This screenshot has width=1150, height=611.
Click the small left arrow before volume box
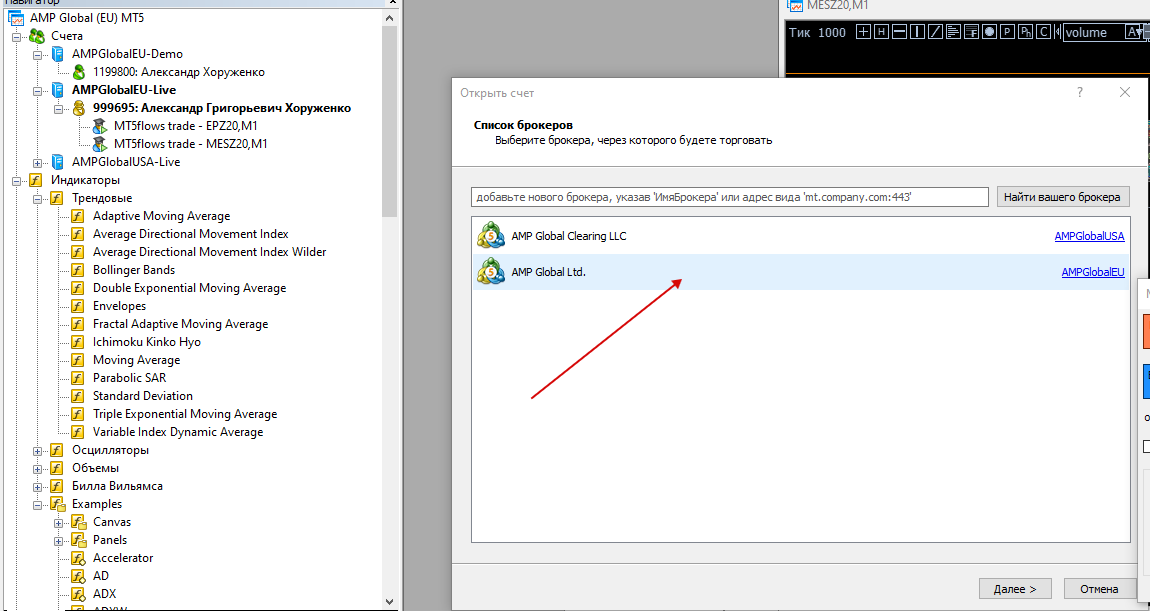click(x=1058, y=32)
